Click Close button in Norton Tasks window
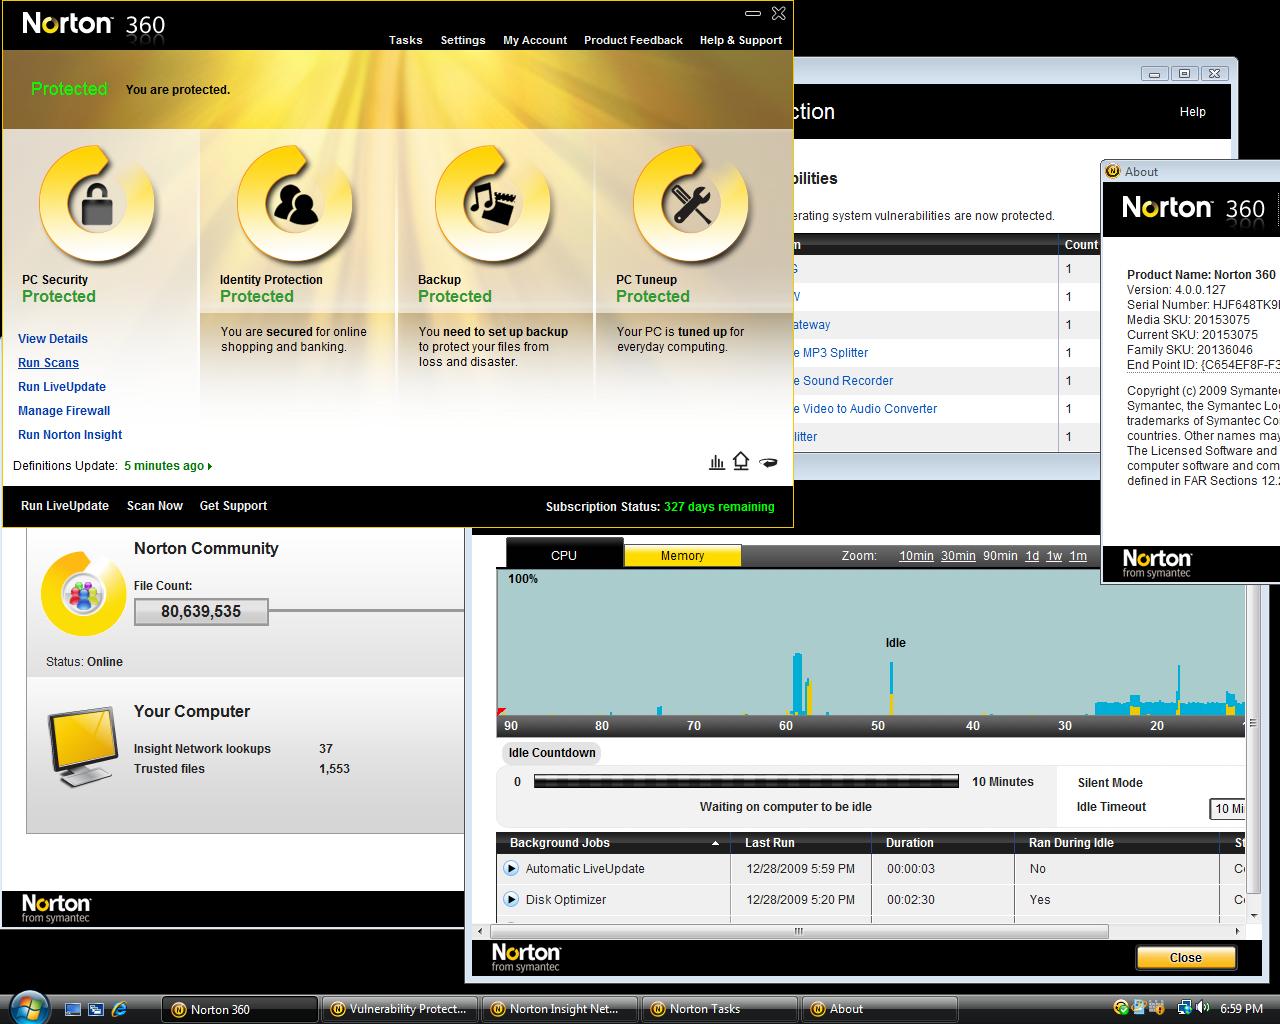The height and width of the screenshot is (1024, 1280). click(1186, 958)
